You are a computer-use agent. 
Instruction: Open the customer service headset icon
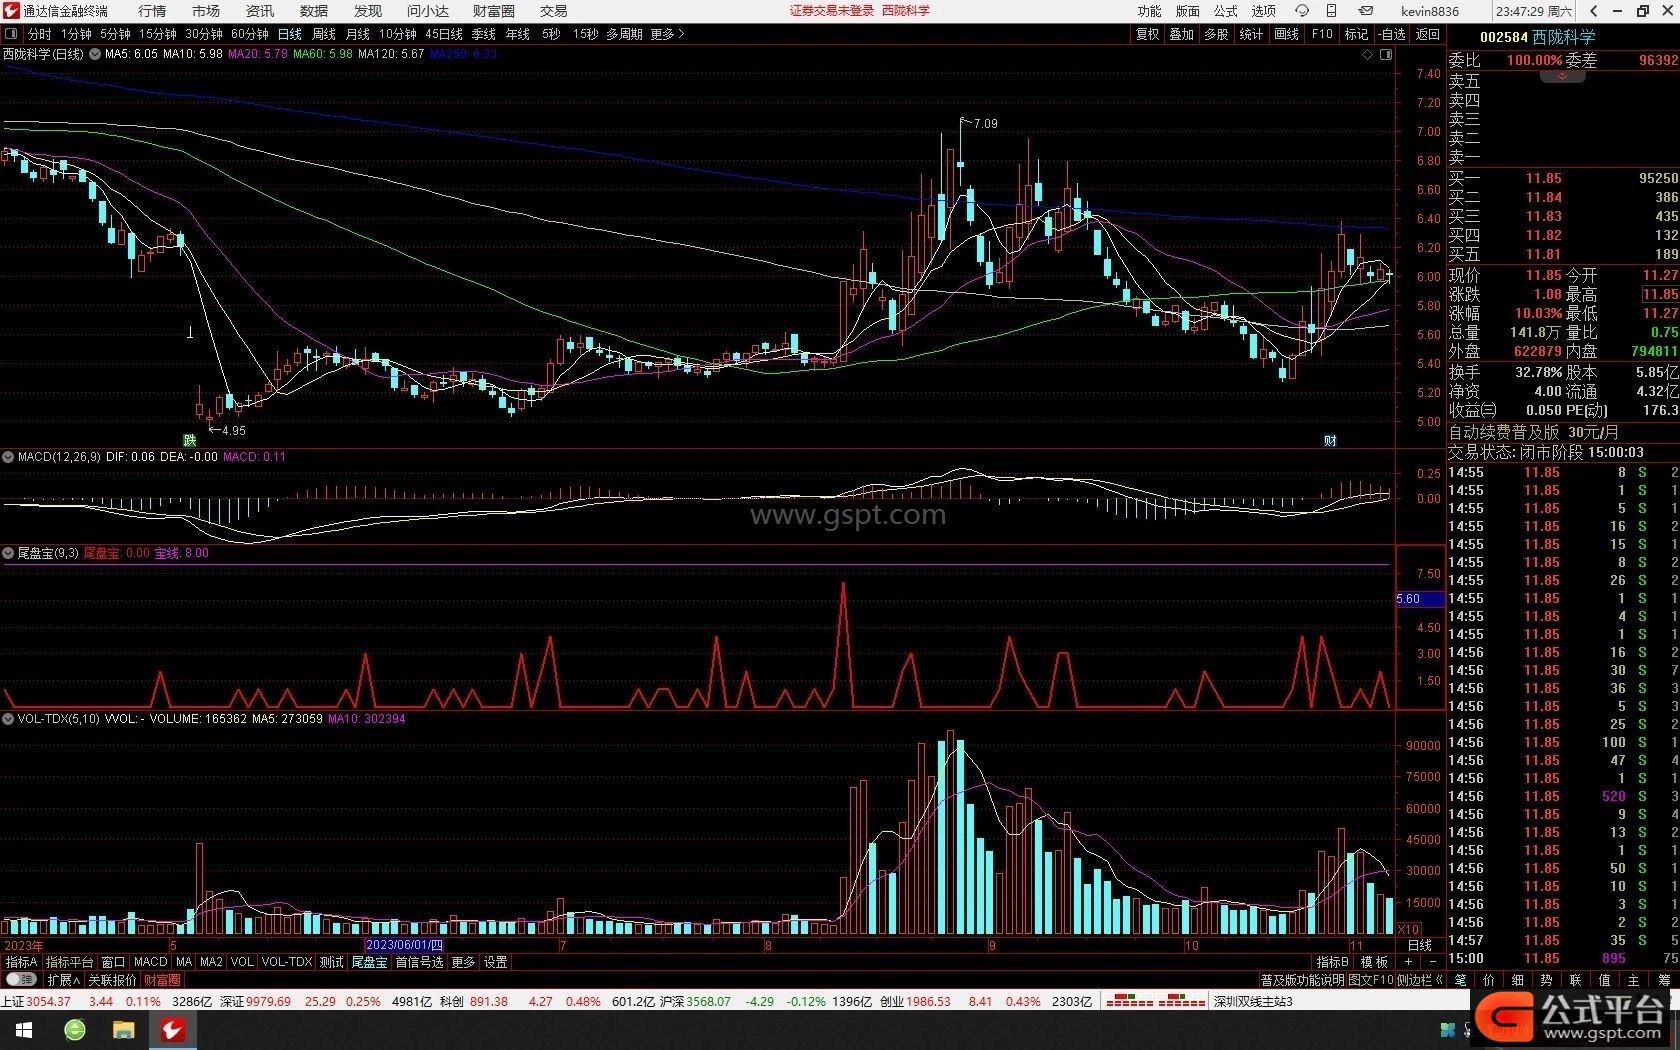1301,11
